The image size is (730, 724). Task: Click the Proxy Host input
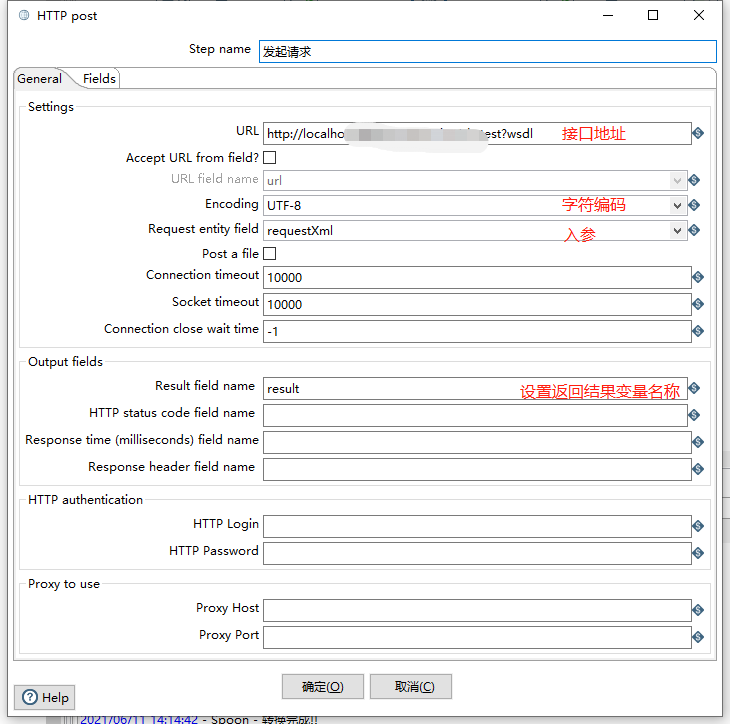point(477,610)
